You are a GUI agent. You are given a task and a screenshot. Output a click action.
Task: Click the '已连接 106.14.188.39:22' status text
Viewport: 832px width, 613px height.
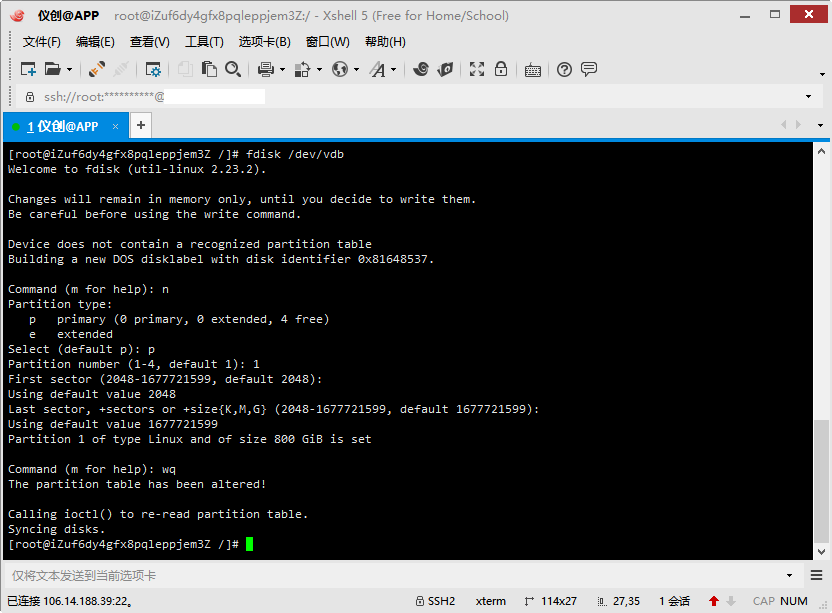[x=70, y=601]
